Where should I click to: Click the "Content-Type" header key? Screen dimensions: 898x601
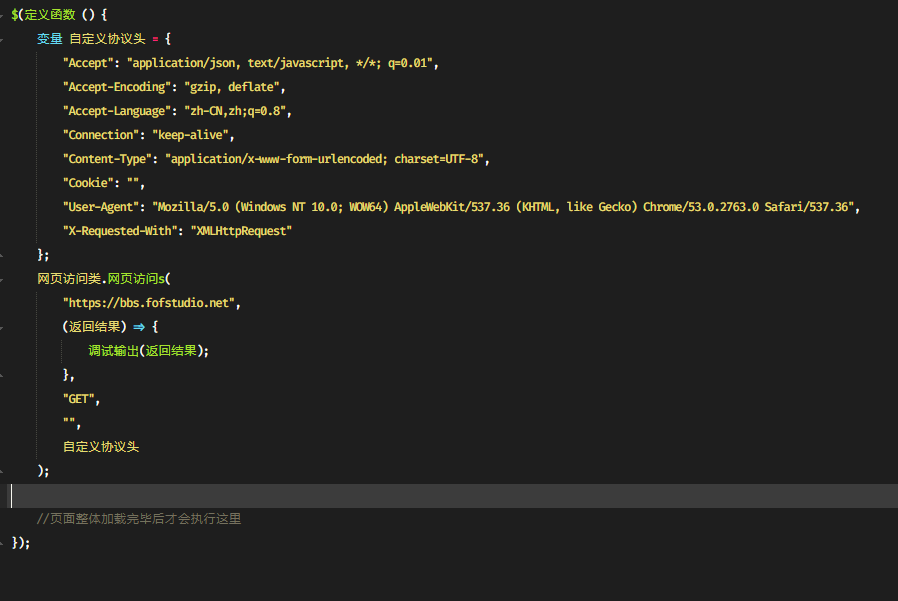107,159
